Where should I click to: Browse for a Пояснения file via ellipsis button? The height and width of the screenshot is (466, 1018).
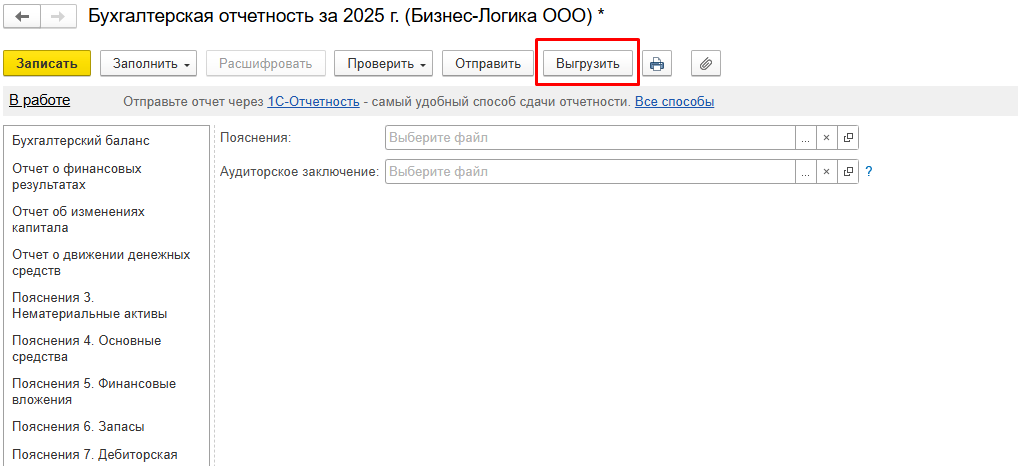[x=806, y=138]
